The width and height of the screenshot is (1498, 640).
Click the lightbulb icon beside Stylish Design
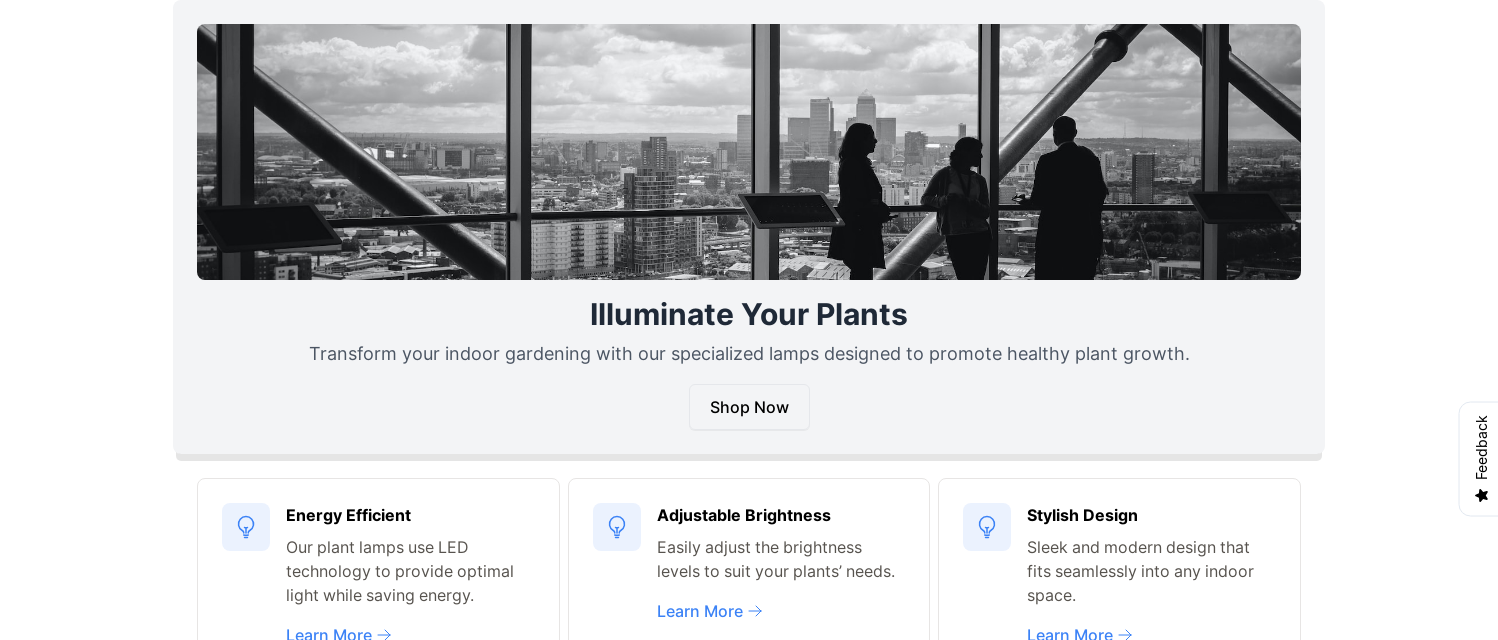[x=987, y=527]
